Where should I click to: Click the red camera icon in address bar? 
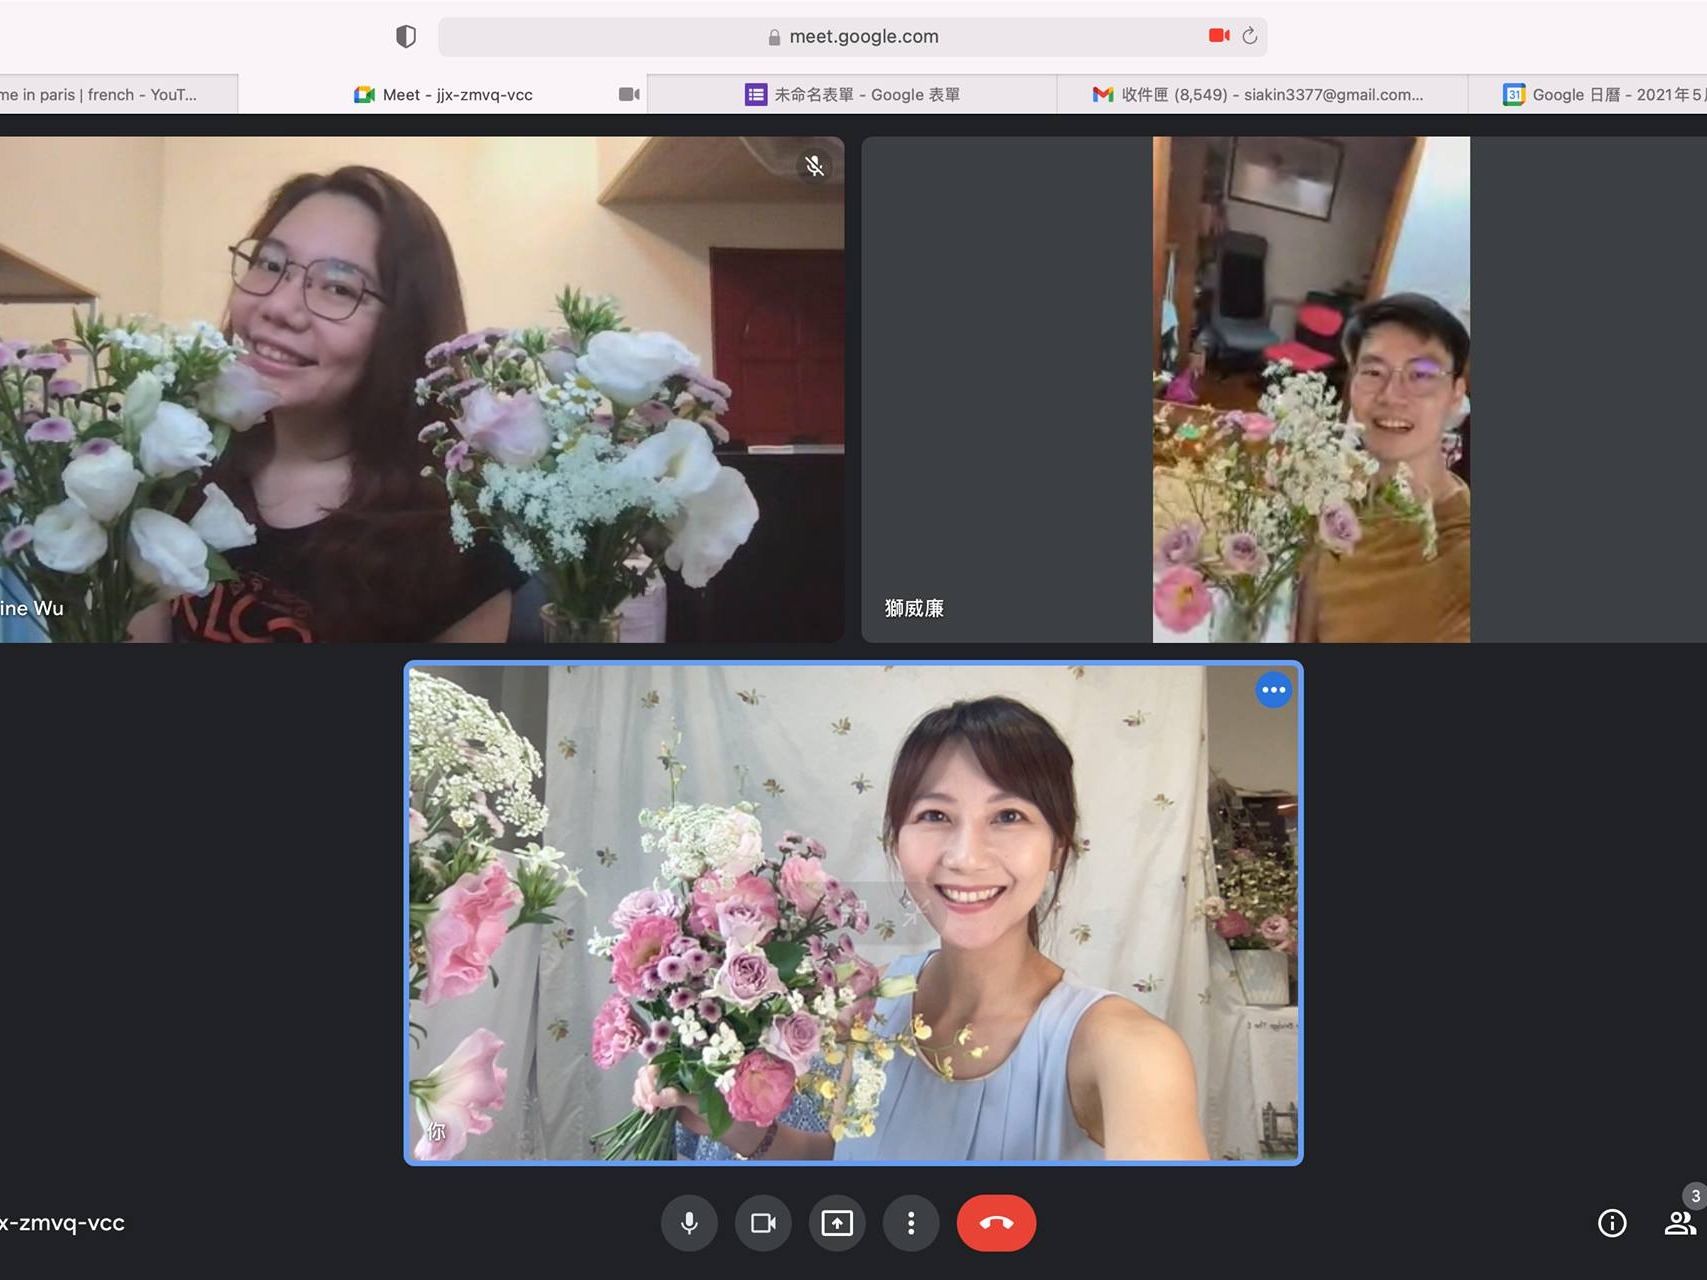point(1219,34)
